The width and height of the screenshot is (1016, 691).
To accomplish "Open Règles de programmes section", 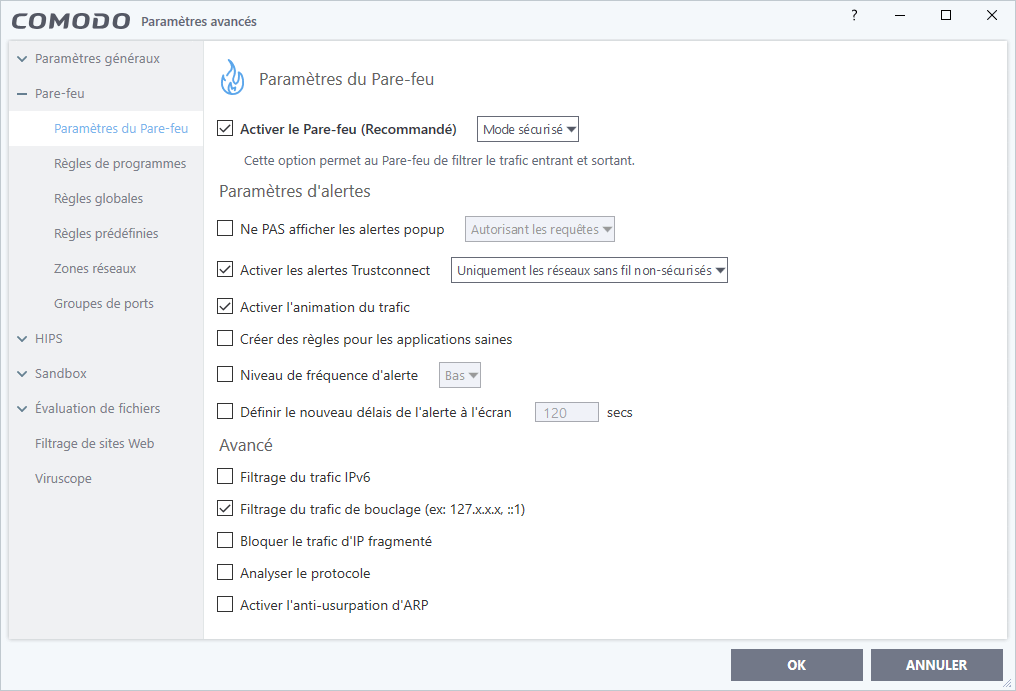I will coord(120,163).
